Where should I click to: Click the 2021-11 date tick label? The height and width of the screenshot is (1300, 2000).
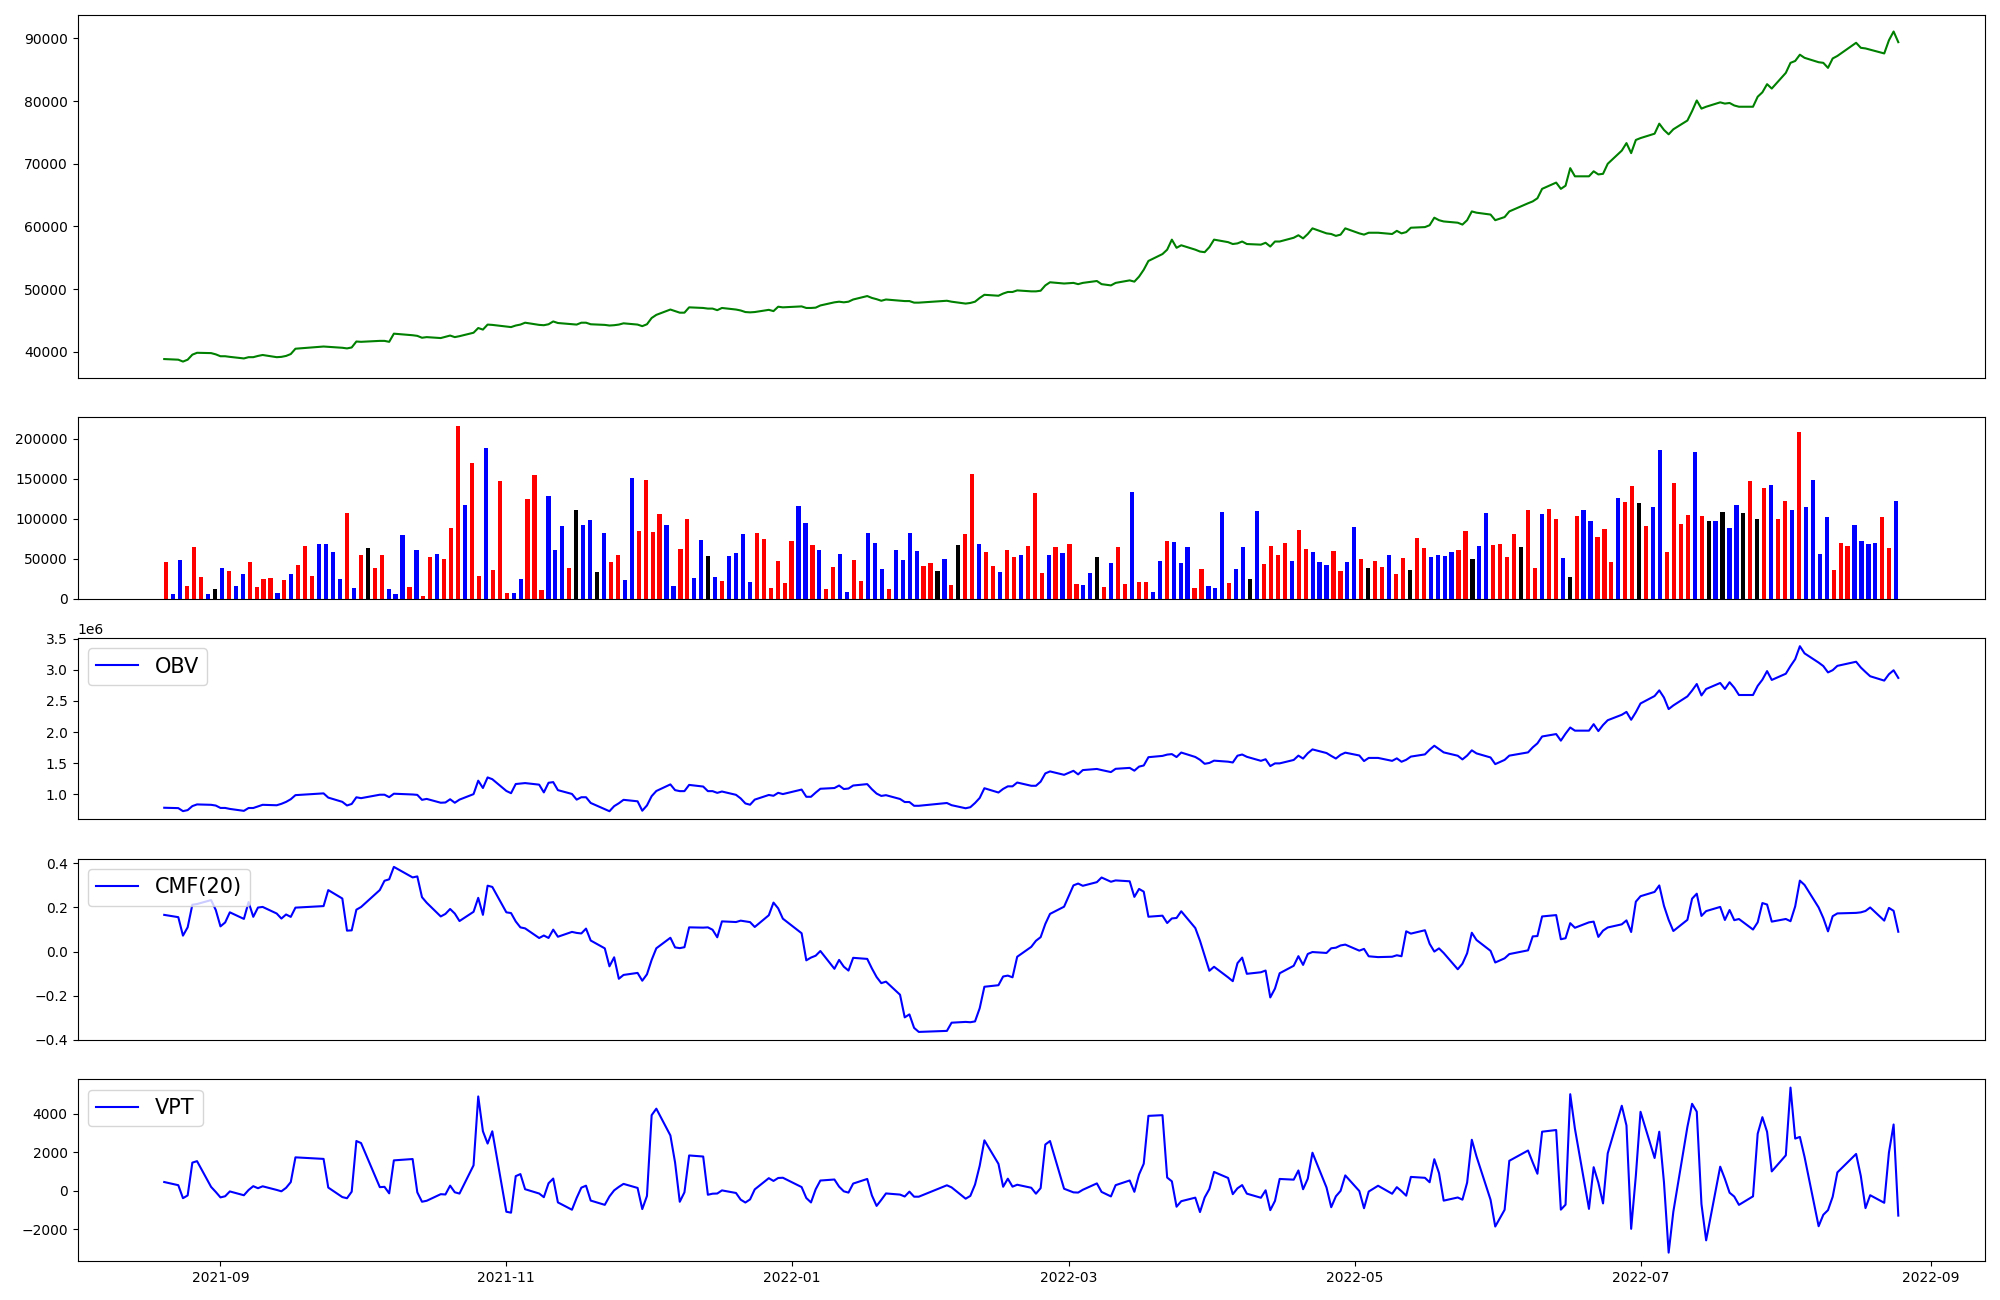tap(506, 1276)
